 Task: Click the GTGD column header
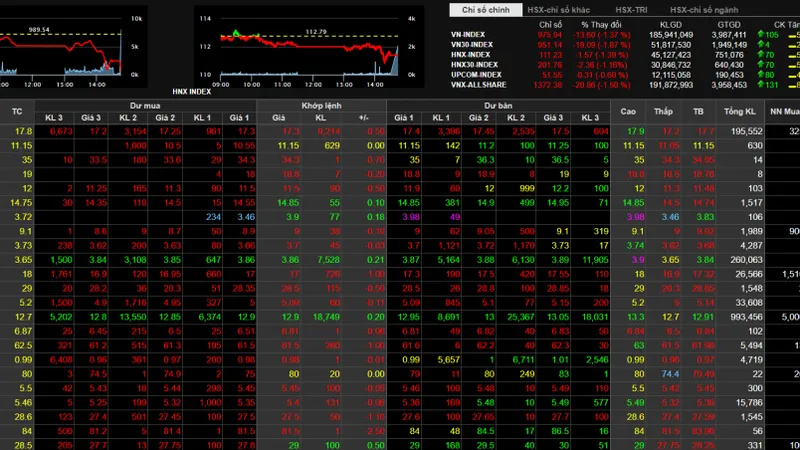(x=729, y=24)
